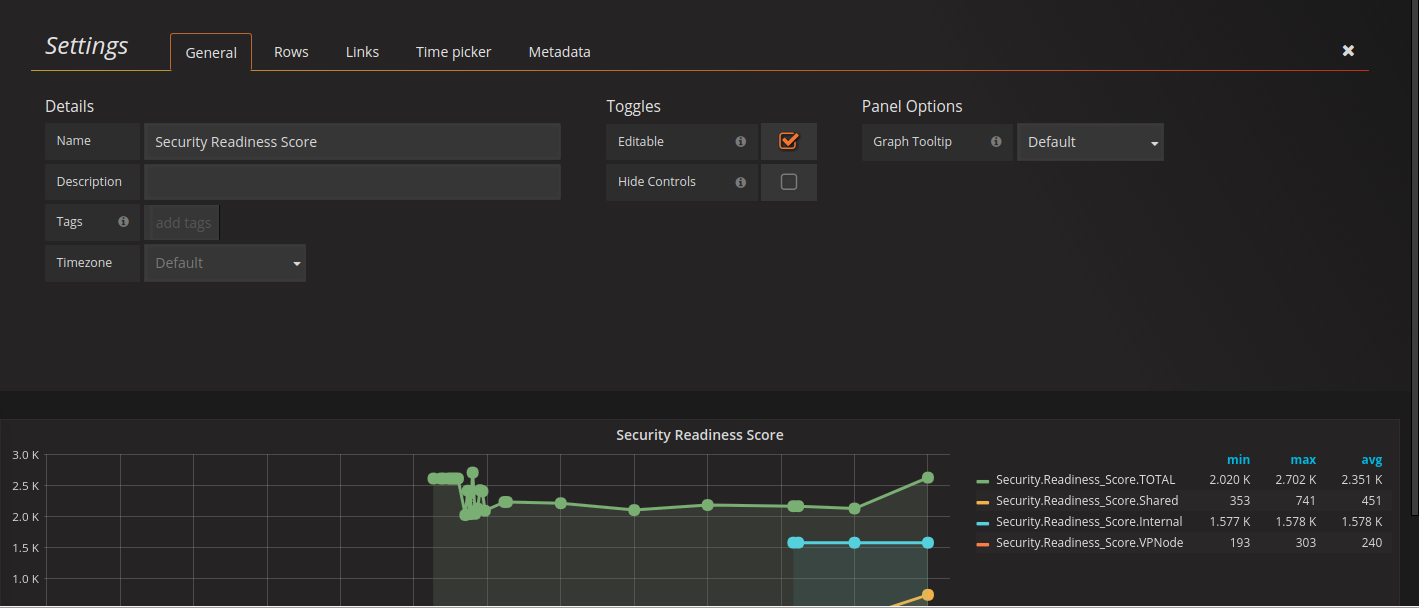Enable the Hide Controls checkbox
This screenshot has width=1419, height=608.
click(788, 182)
